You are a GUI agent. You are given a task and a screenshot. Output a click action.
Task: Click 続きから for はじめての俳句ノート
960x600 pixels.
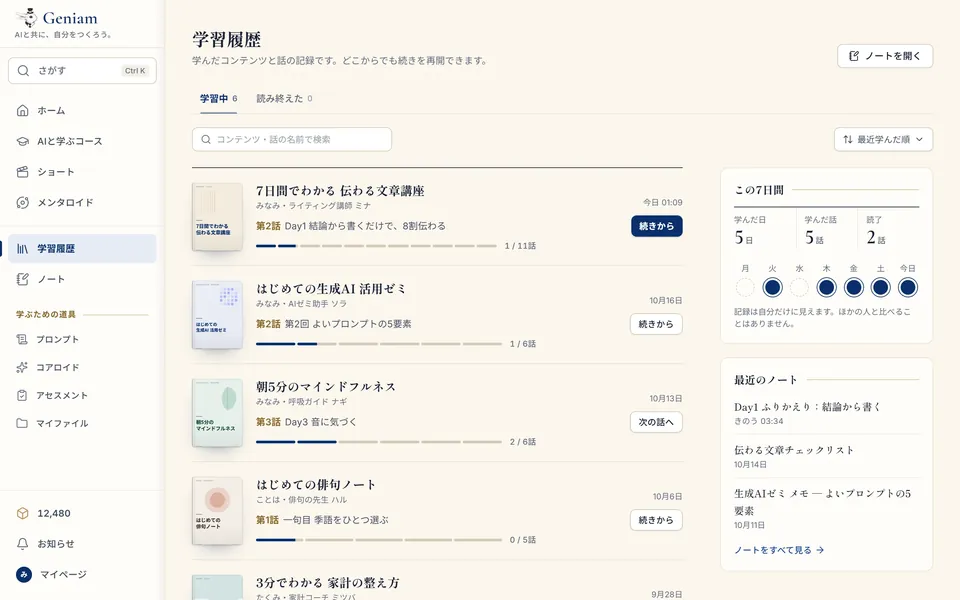656,520
